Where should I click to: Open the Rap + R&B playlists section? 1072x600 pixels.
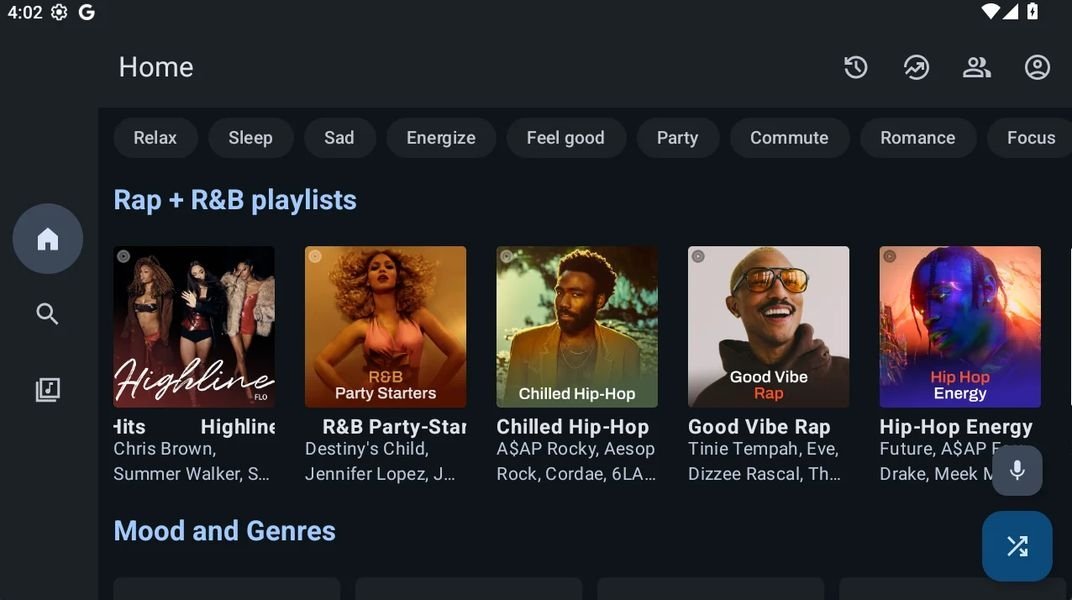point(235,200)
